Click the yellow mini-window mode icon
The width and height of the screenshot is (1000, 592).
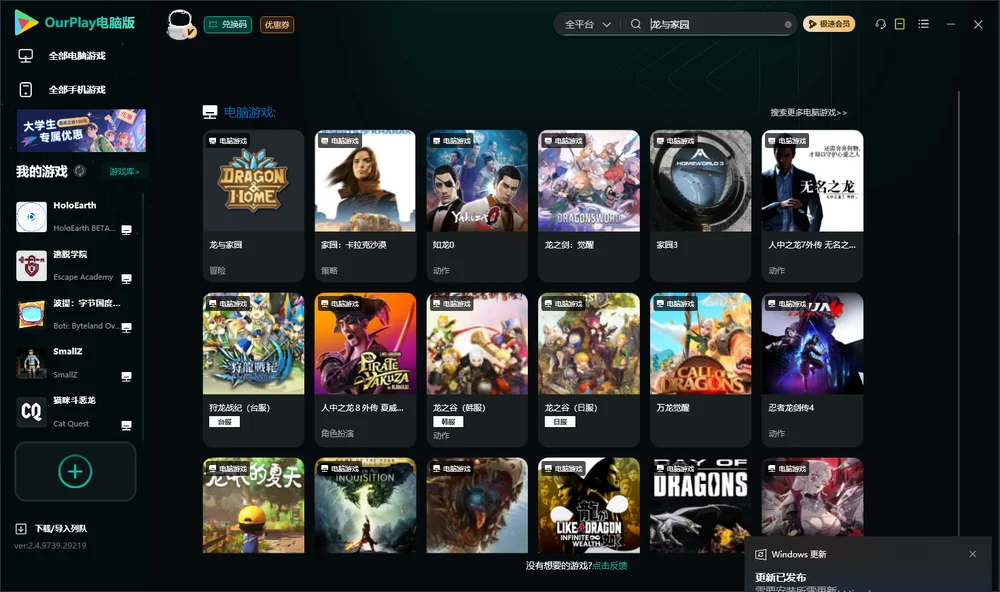pos(899,24)
